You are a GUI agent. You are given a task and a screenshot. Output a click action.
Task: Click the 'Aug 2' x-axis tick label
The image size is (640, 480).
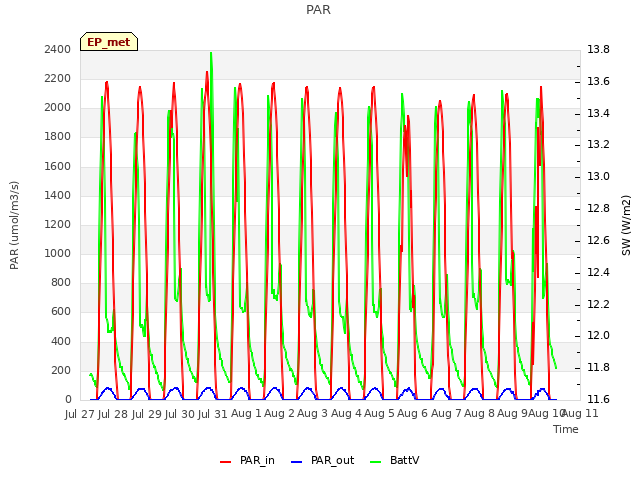pyautogui.click(x=279, y=413)
